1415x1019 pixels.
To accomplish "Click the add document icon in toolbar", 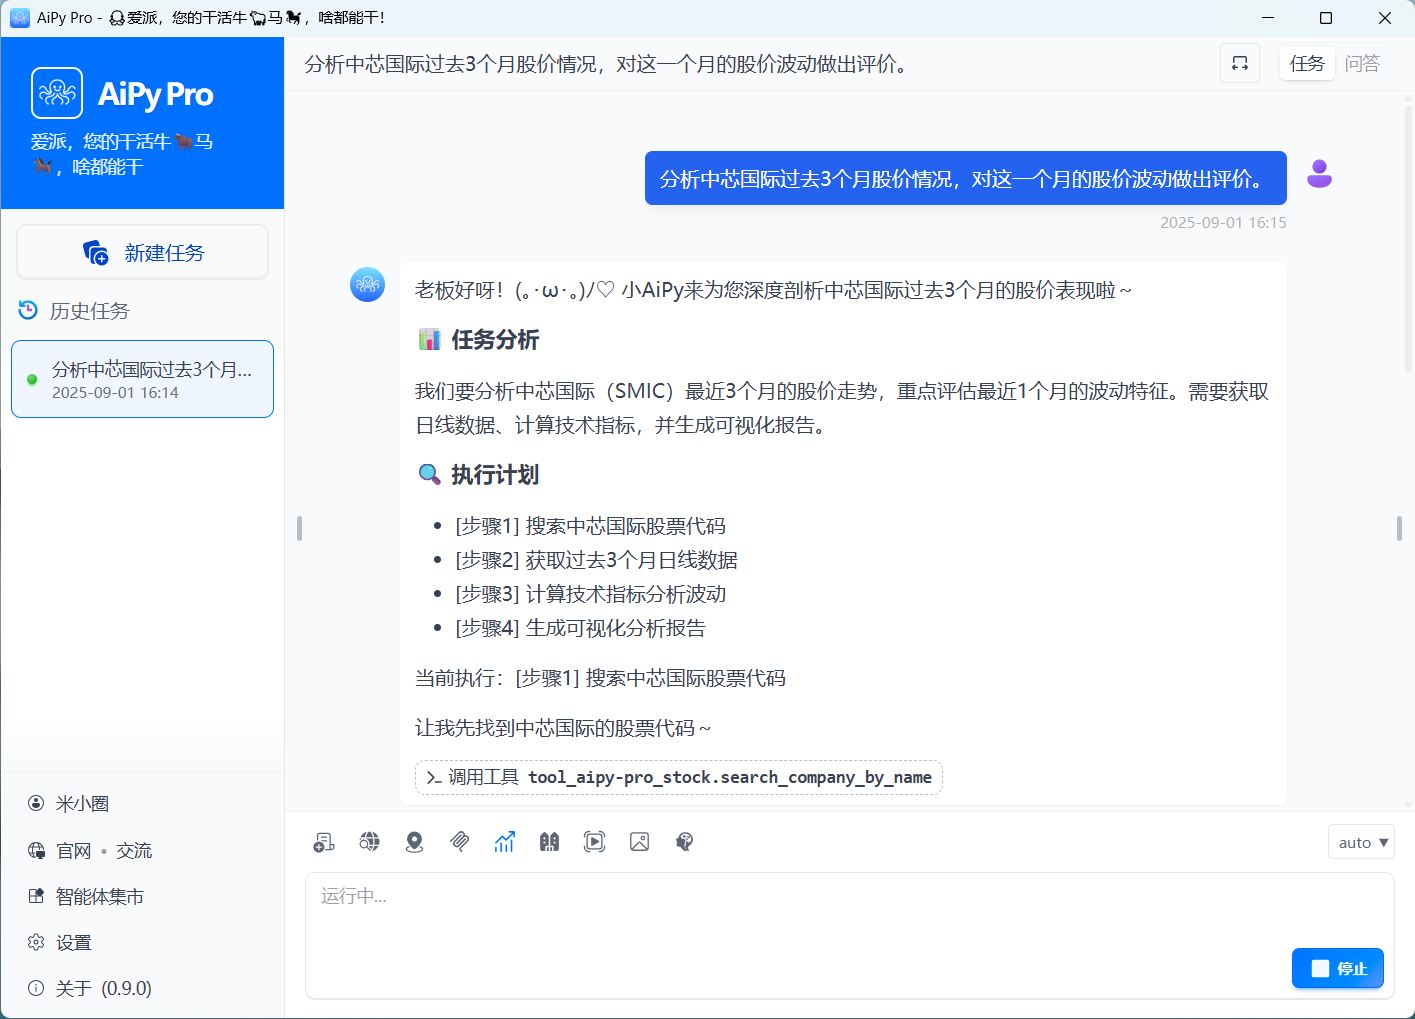I will (324, 842).
